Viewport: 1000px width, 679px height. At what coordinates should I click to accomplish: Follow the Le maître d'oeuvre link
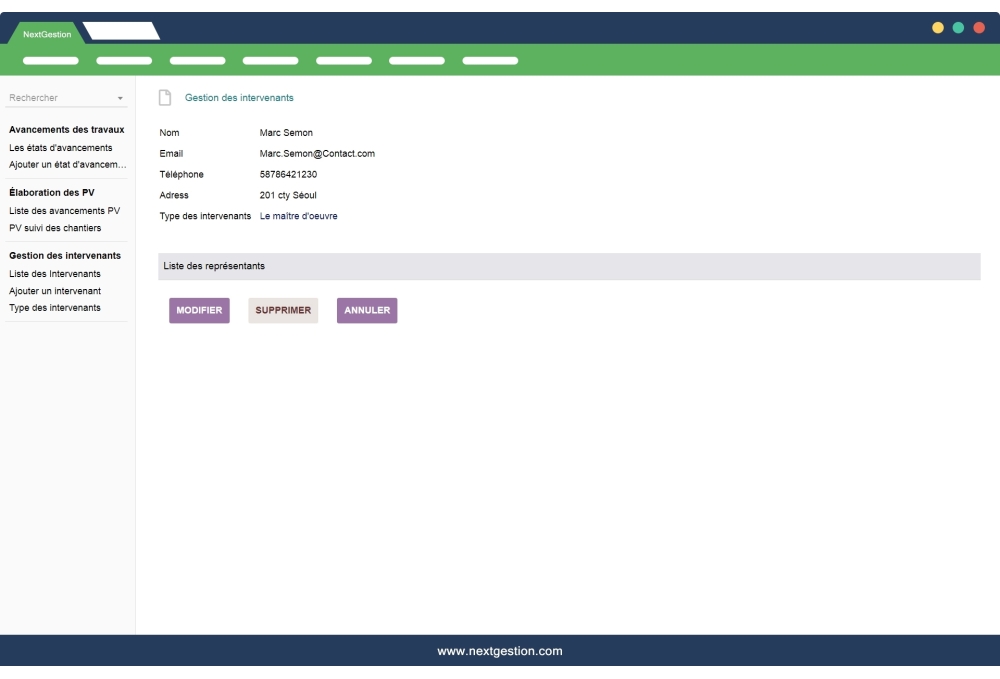tap(298, 216)
